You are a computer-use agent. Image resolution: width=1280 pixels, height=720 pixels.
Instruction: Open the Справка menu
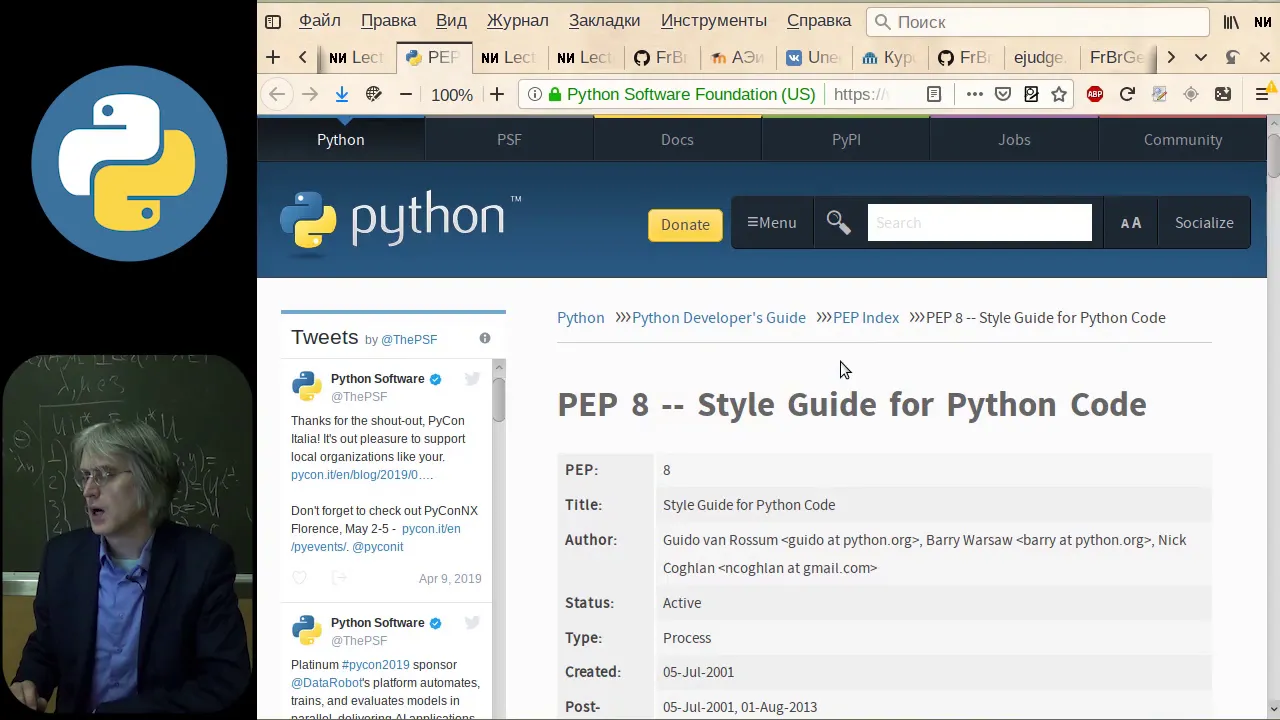click(x=819, y=20)
